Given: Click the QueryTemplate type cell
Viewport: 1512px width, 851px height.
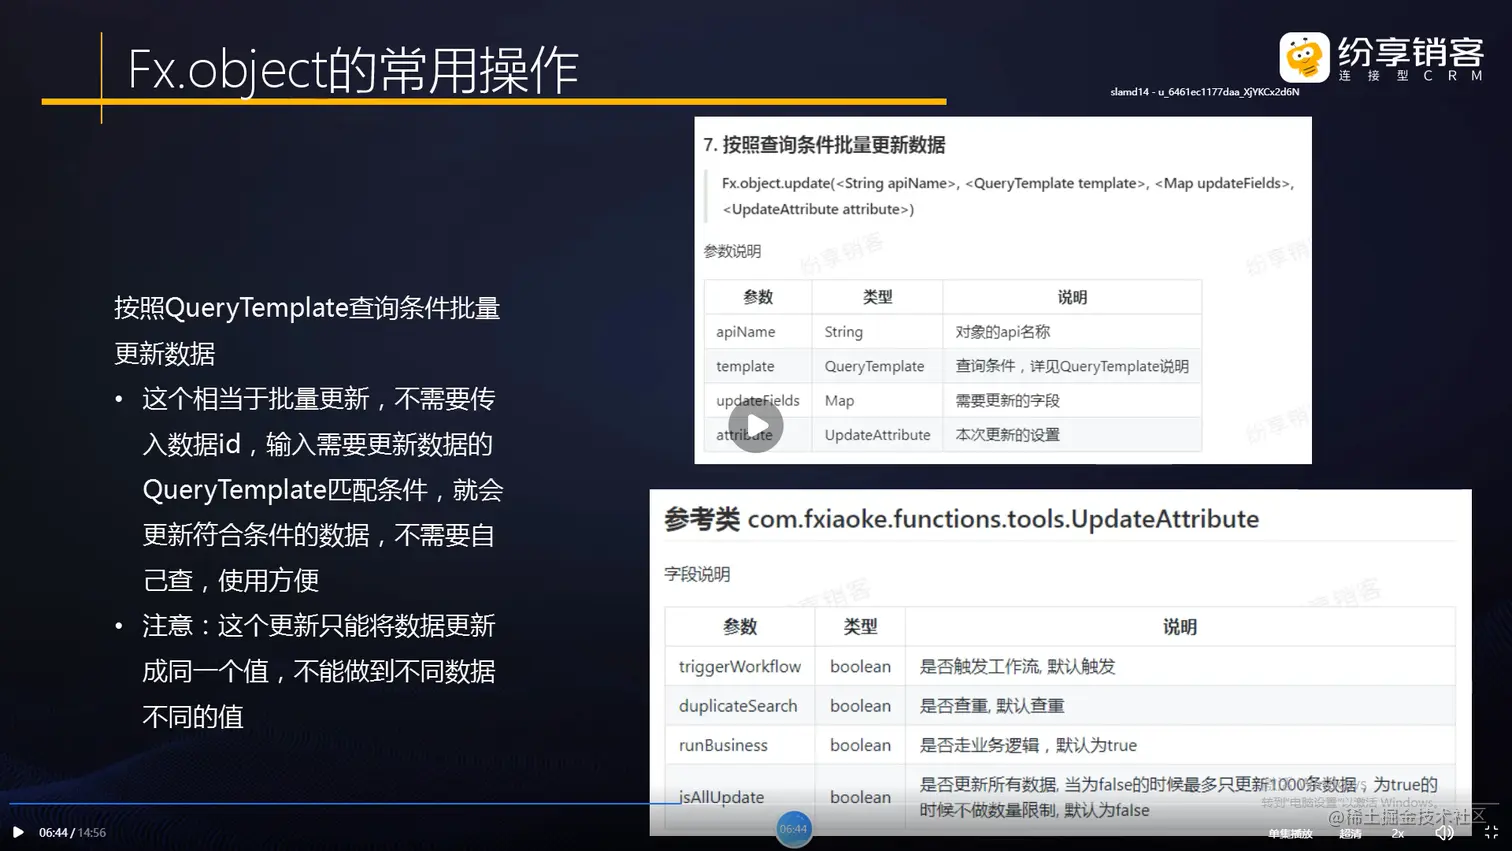Looking at the screenshot, I should (877, 366).
